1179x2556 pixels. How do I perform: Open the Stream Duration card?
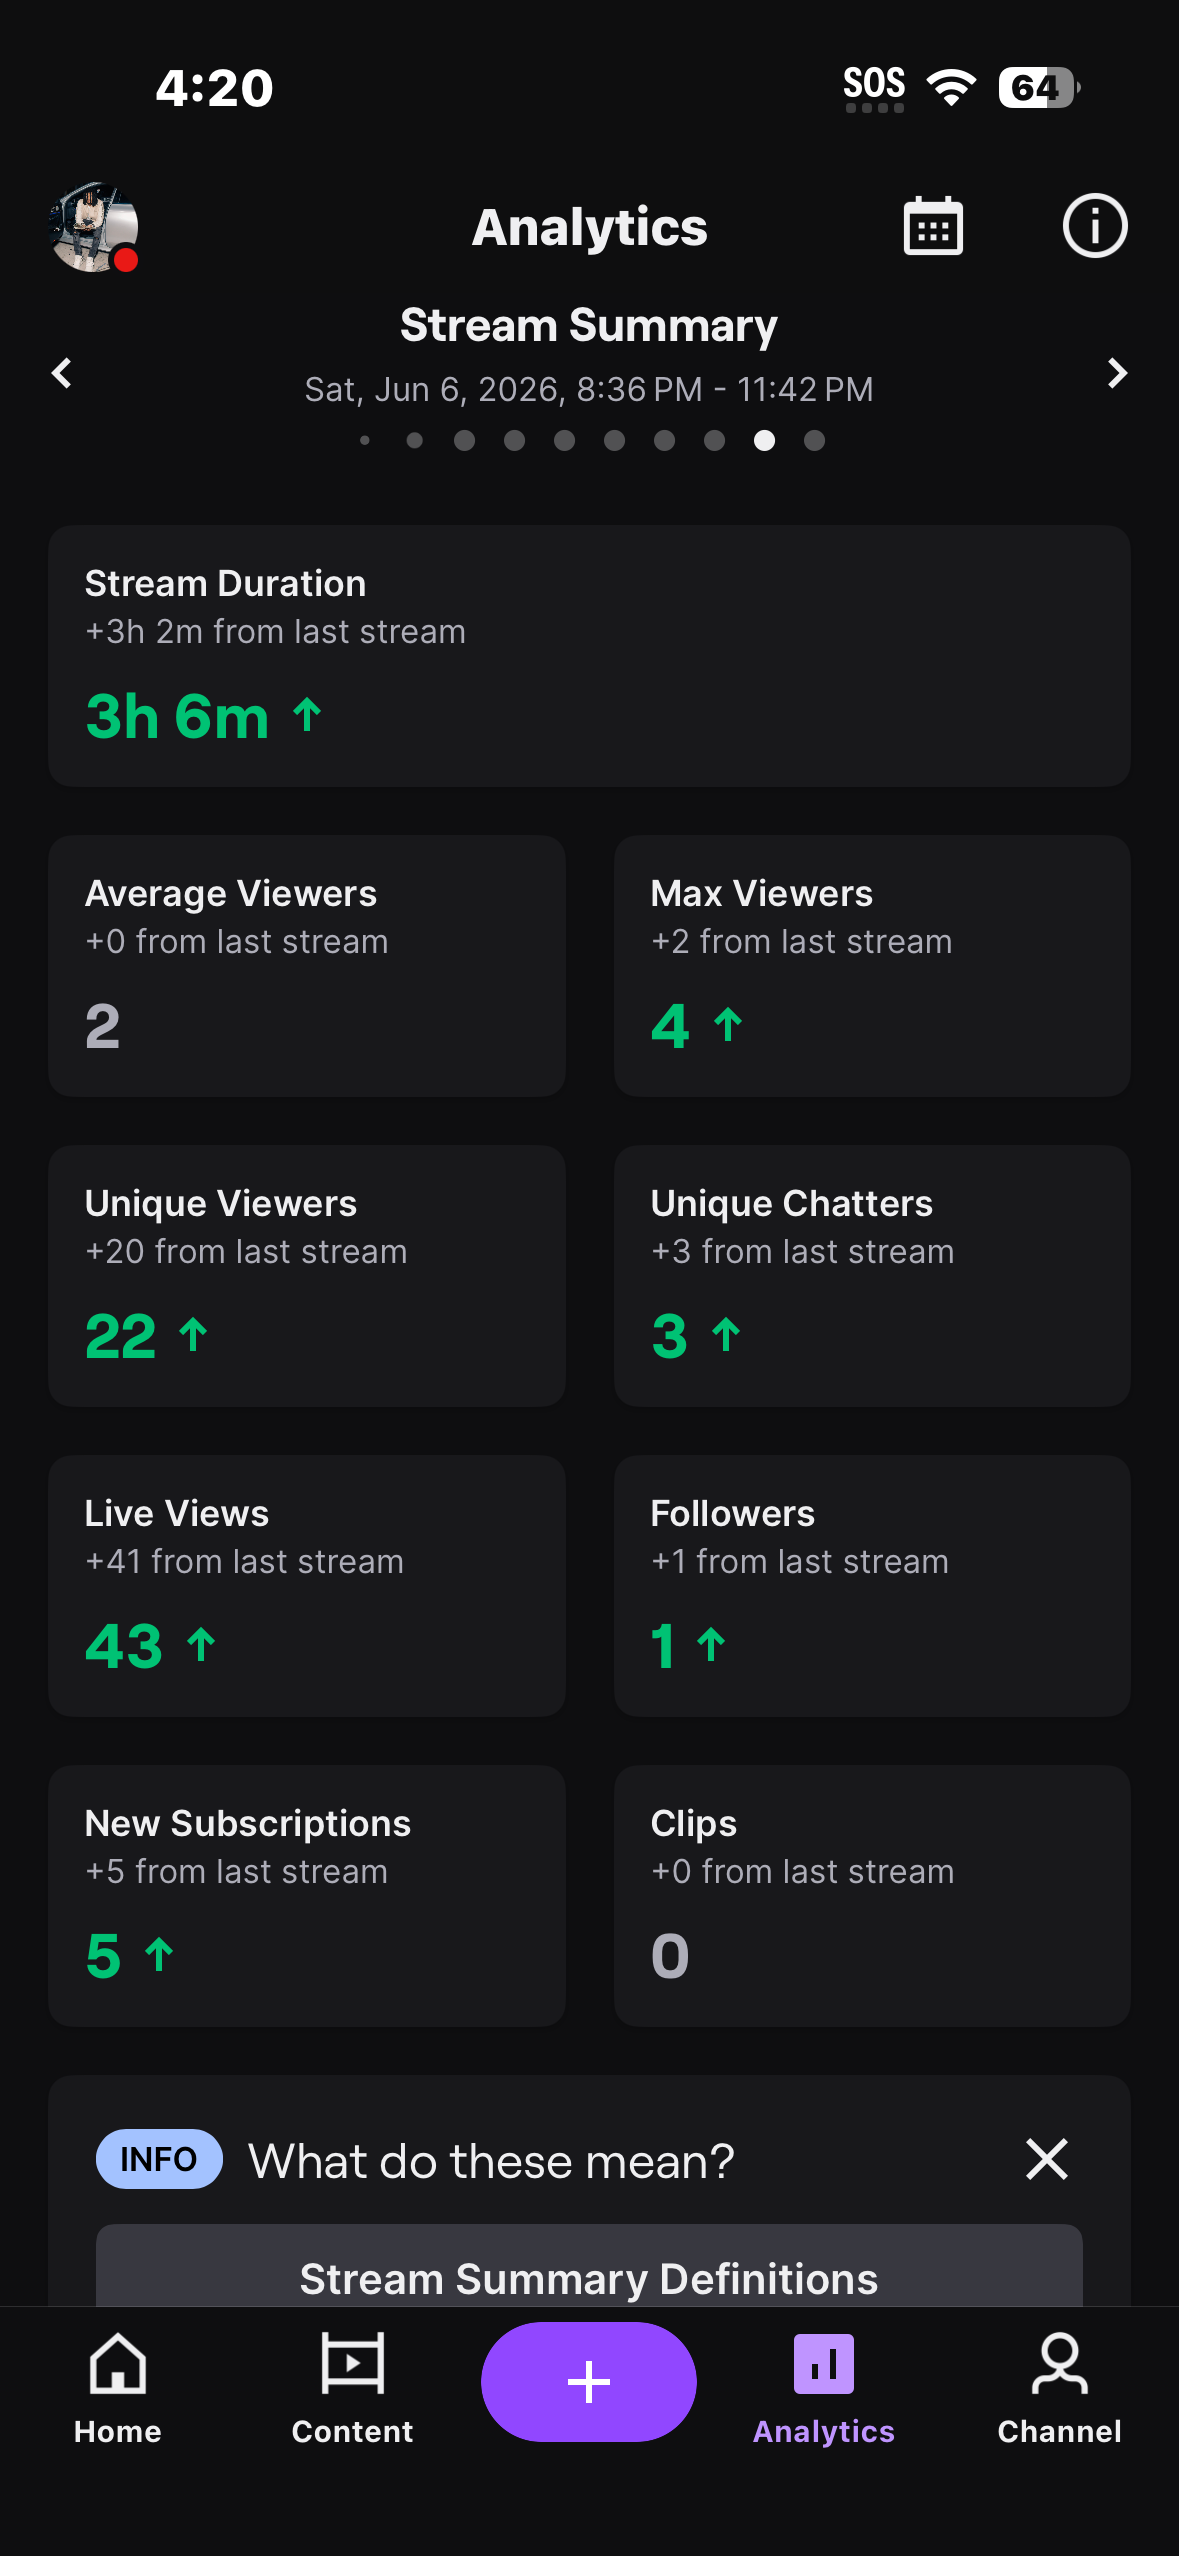589,656
